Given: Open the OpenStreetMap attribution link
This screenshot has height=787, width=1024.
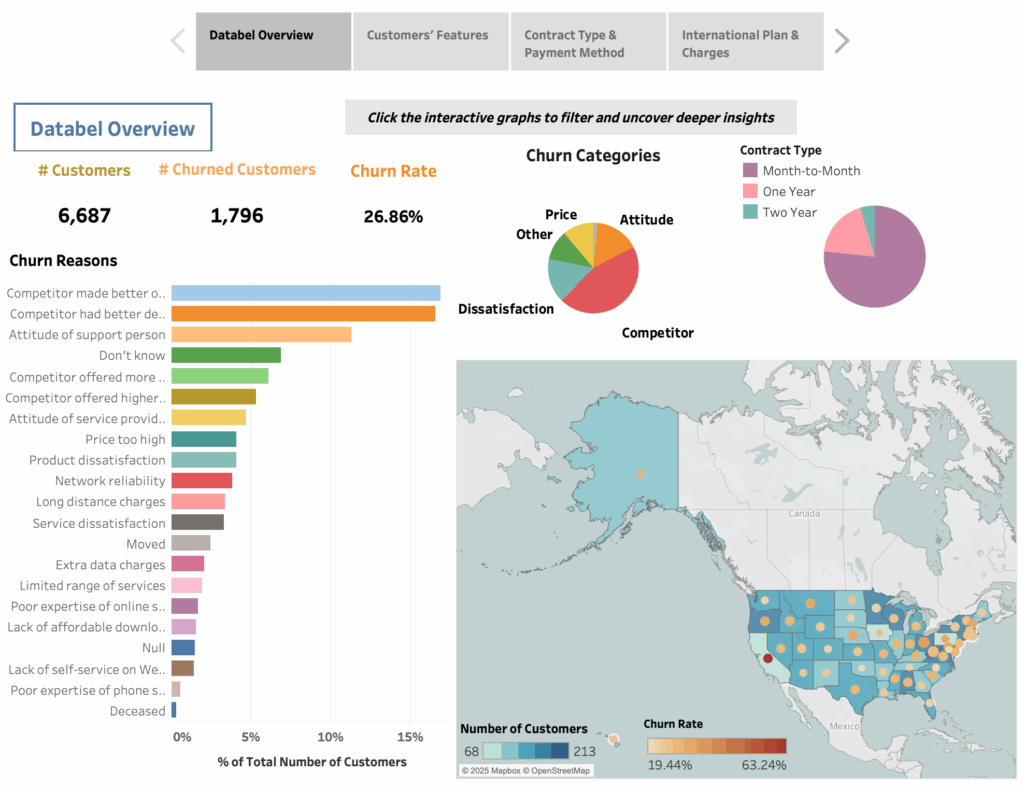Looking at the screenshot, I should (557, 770).
